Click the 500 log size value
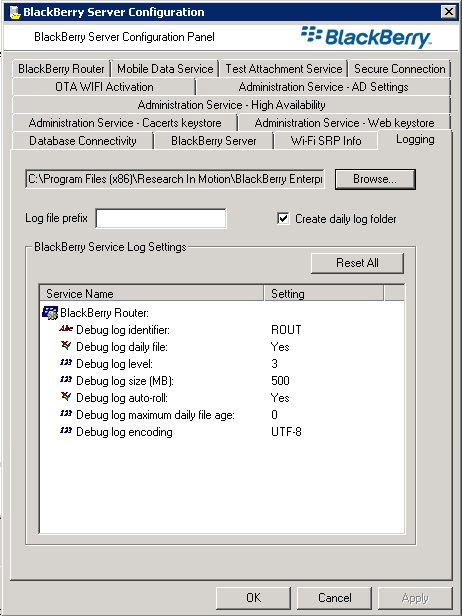 (x=280, y=380)
